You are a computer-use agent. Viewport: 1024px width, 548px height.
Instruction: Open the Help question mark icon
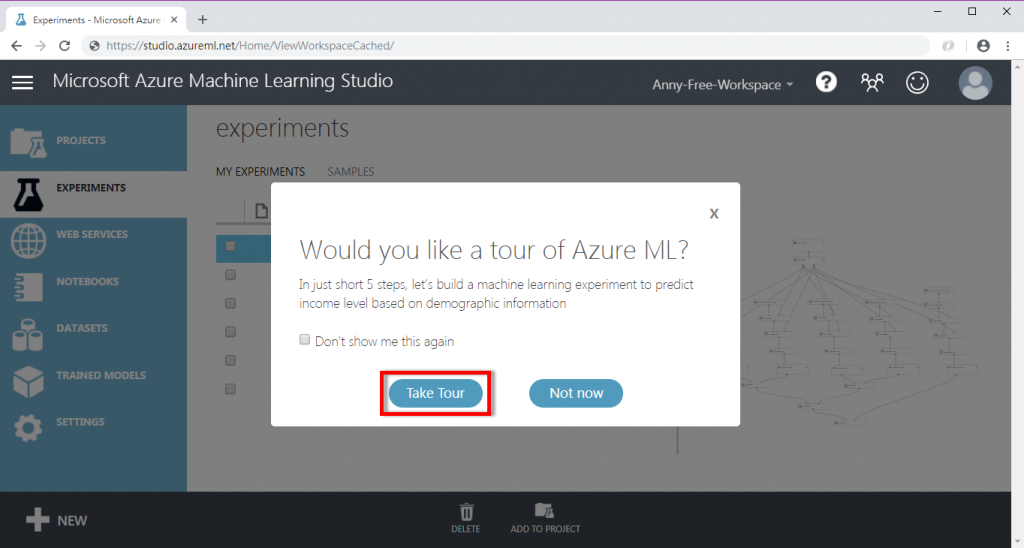tap(826, 82)
